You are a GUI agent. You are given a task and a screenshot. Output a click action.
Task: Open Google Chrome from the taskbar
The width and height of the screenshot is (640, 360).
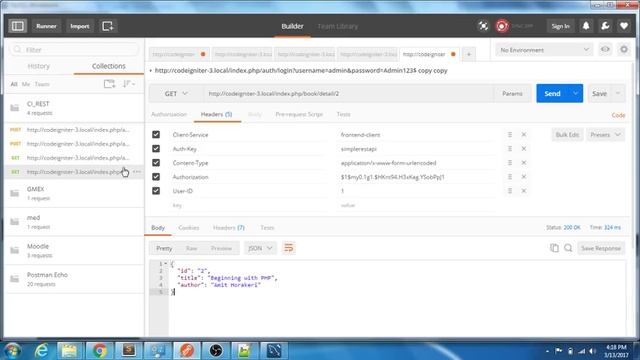[99, 350]
